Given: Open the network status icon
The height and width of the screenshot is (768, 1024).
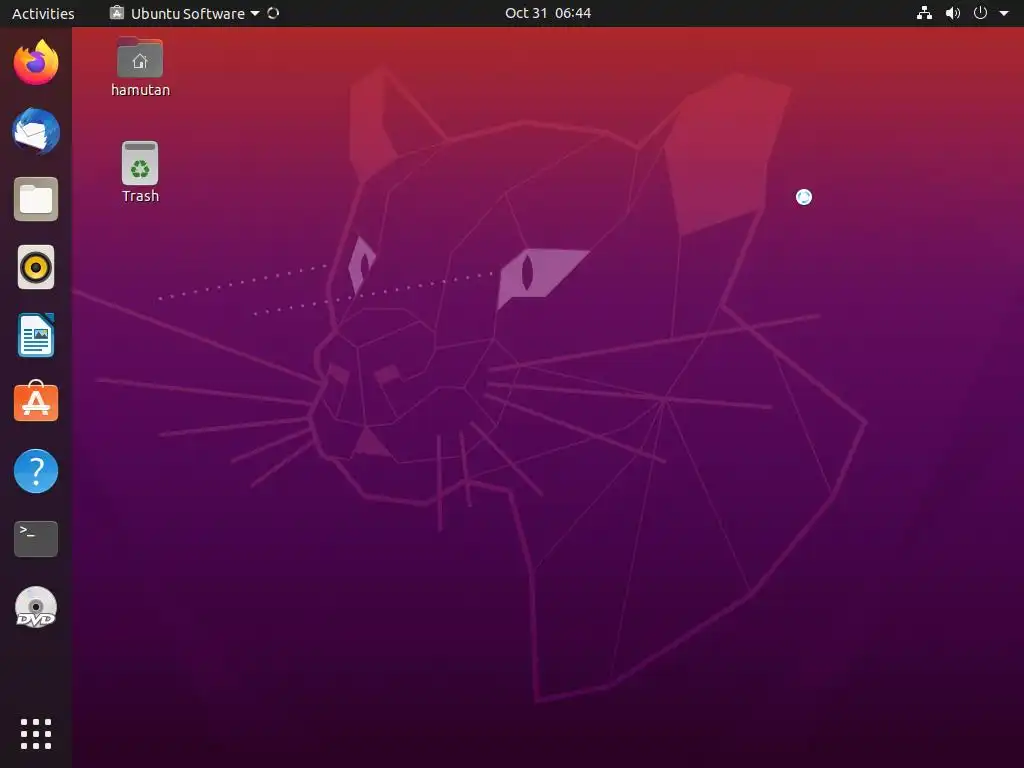Looking at the screenshot, I should (924, 13).
